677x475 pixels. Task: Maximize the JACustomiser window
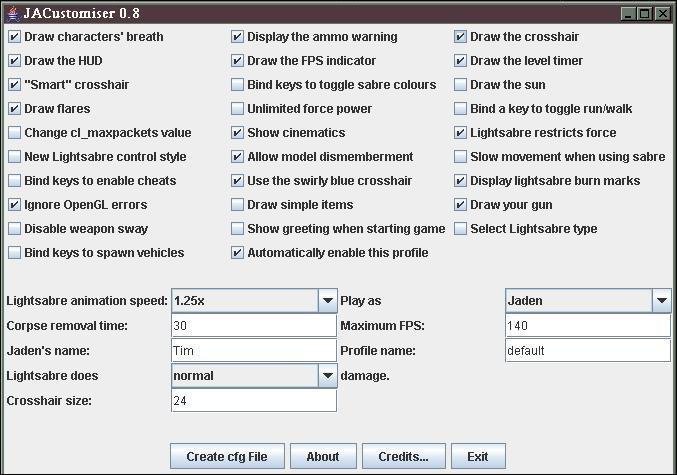coord(644,14)
